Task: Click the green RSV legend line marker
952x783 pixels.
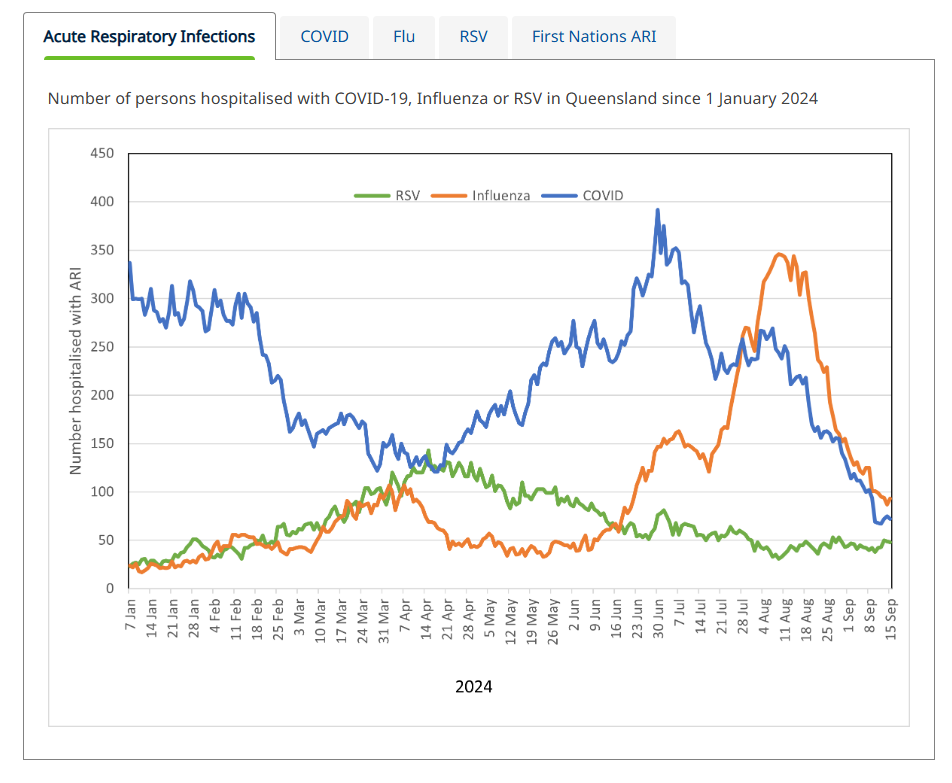Action: coord(373,195)
